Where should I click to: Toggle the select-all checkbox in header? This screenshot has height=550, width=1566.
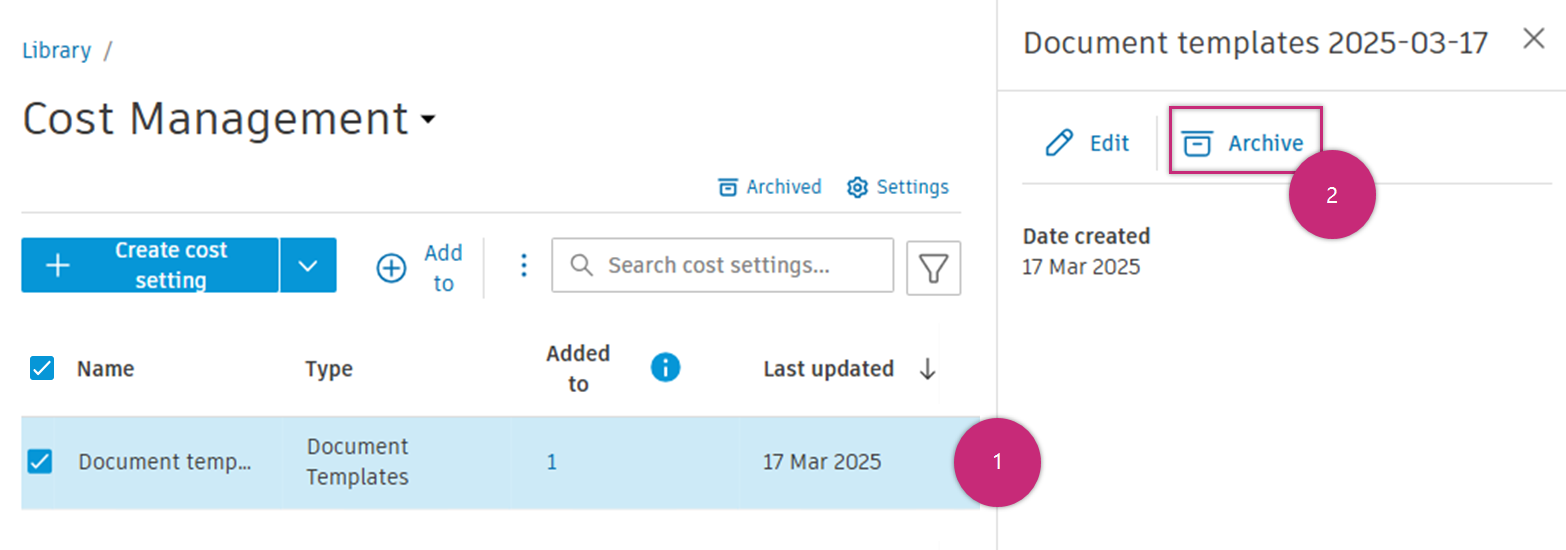click(41, 368)
